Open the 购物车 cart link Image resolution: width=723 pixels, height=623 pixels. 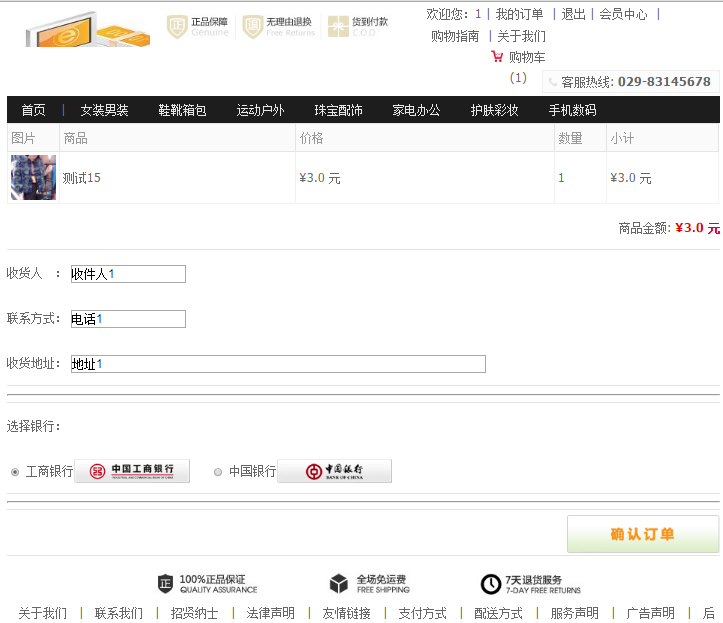pyautogui.click(x=527, y=57)
